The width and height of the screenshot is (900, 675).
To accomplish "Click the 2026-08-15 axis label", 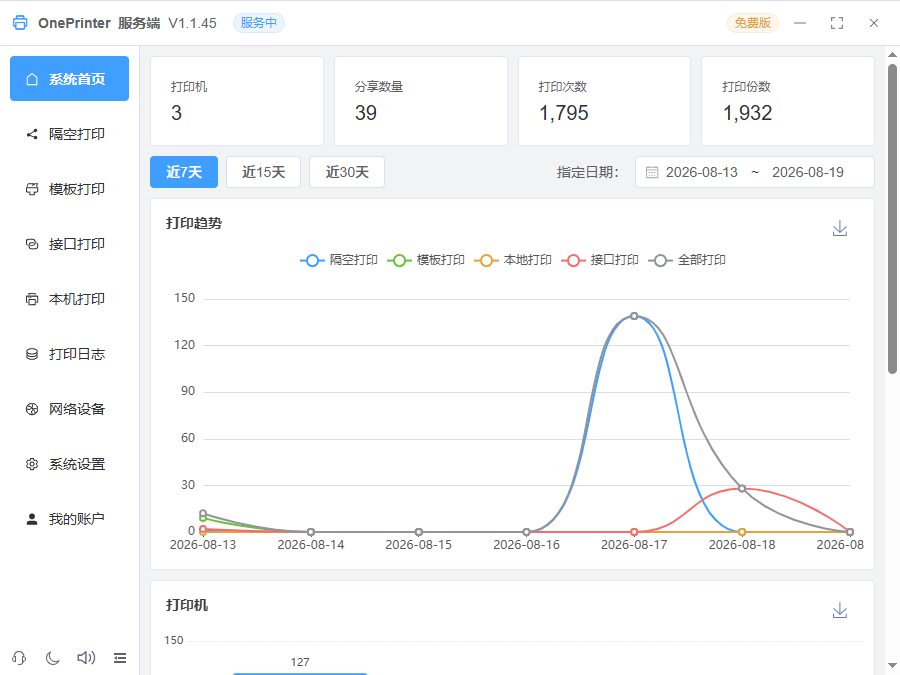I will (418, 545).
